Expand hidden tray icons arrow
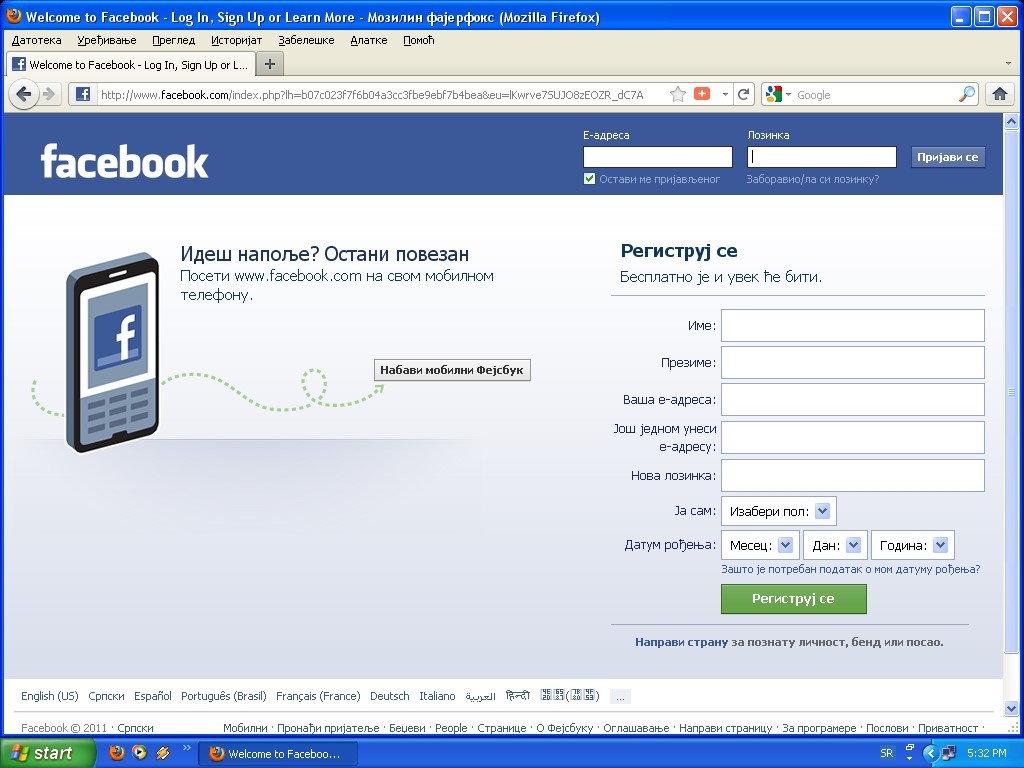The image size is (1024, 768). pos(931,754)
